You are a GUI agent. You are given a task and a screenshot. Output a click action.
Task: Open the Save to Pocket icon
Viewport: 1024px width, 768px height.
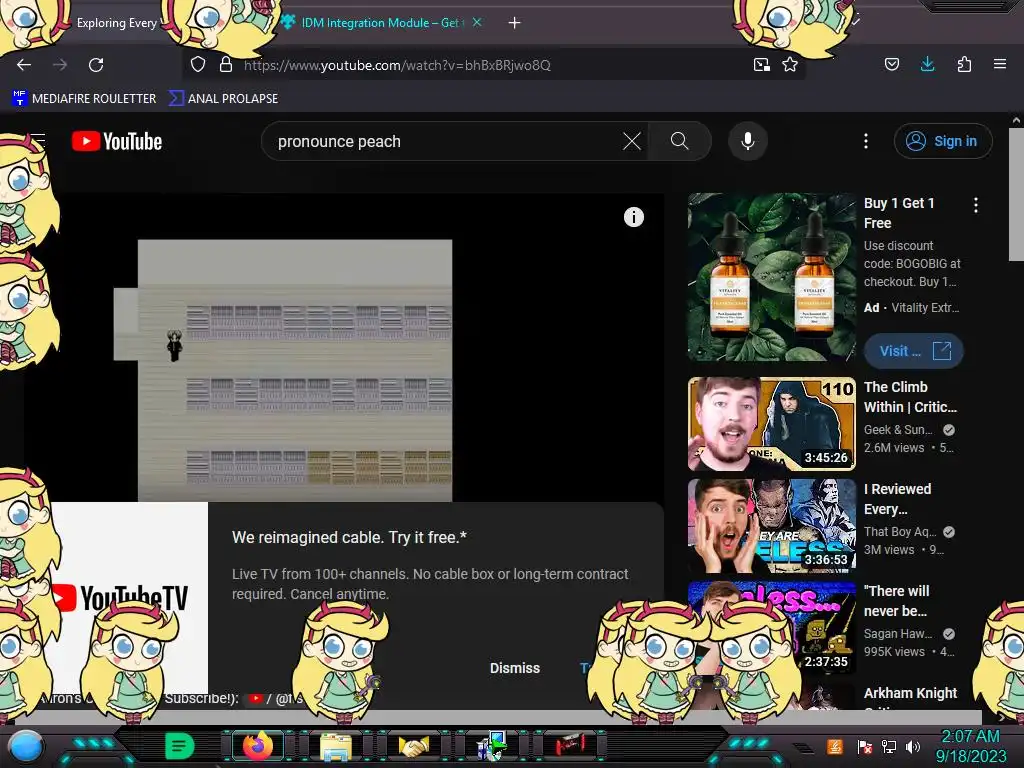click(x=891, y=64)
